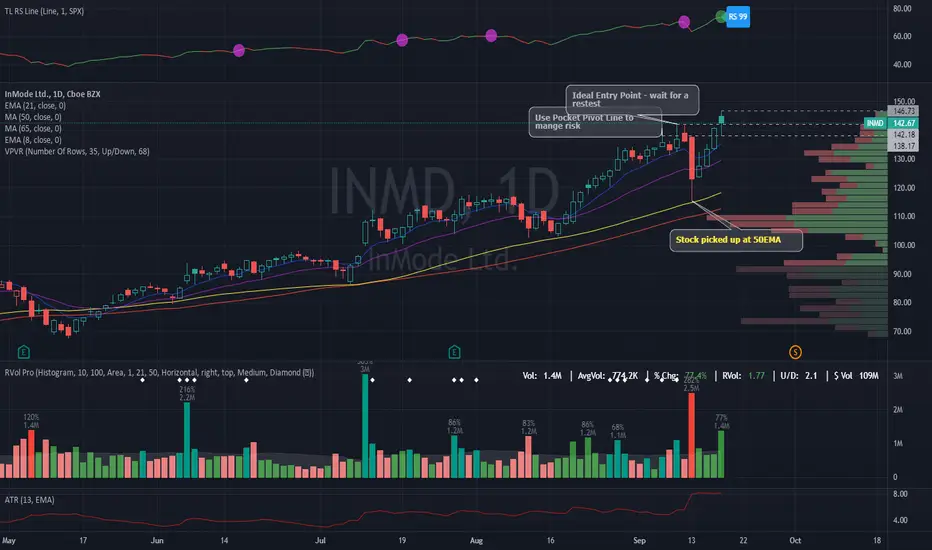
Task: Select the EMA (8, close, 0) legend
Action: tap(33, 140)
